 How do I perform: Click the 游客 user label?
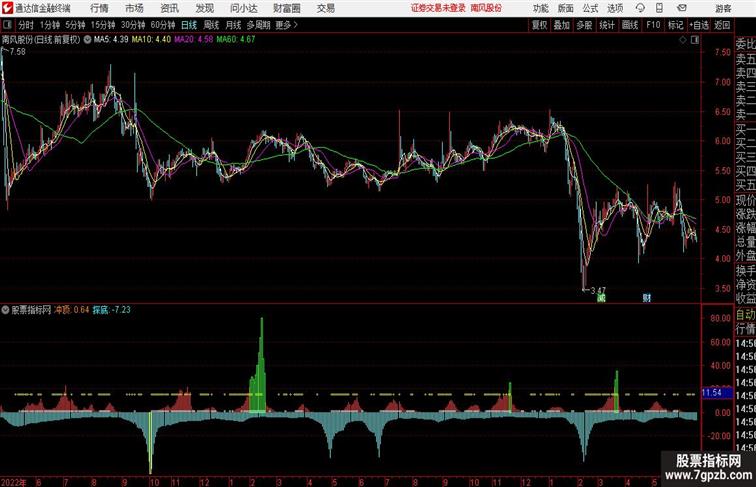click(x=723, y=8)
